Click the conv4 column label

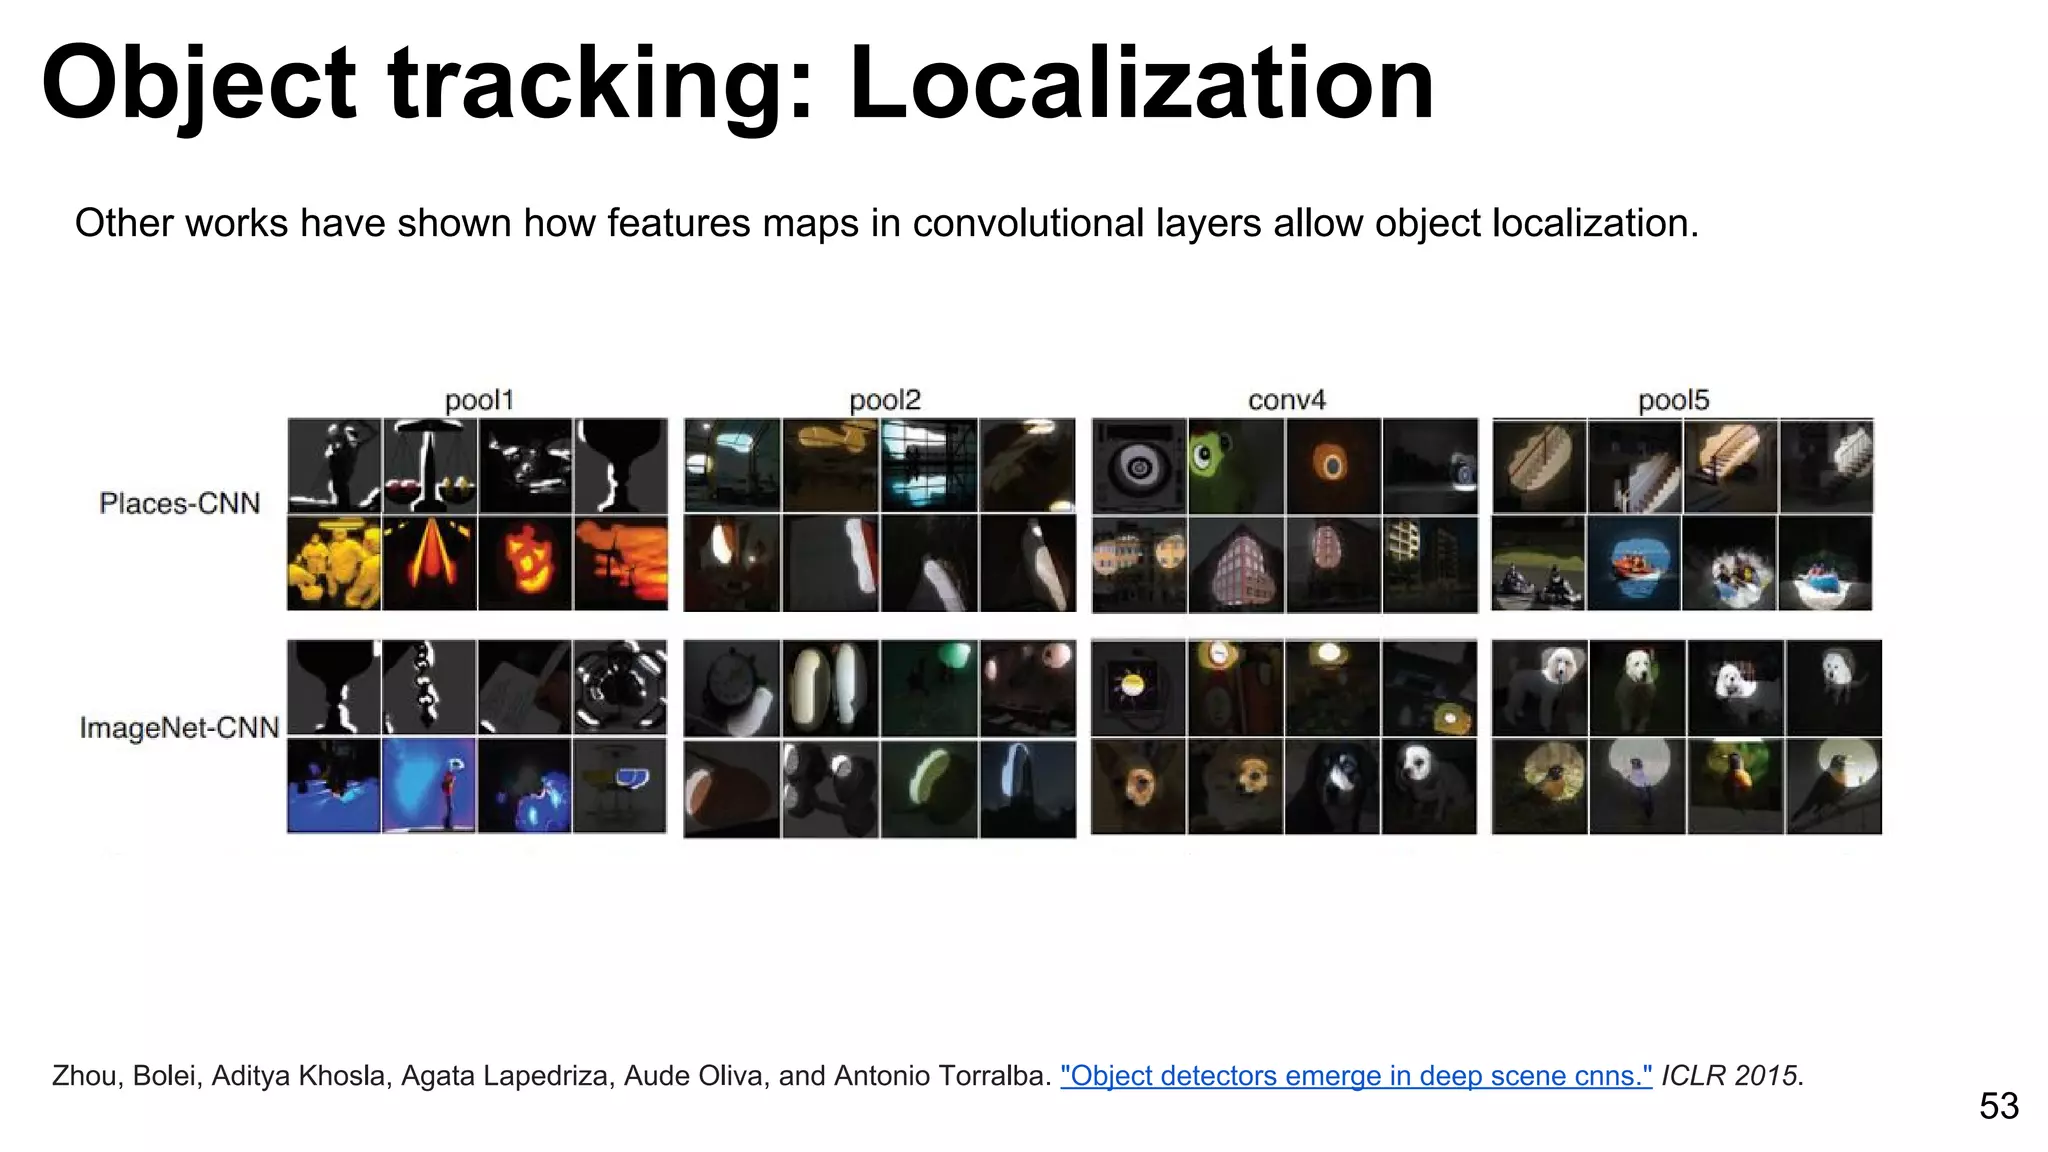[x=1286, y=400]
